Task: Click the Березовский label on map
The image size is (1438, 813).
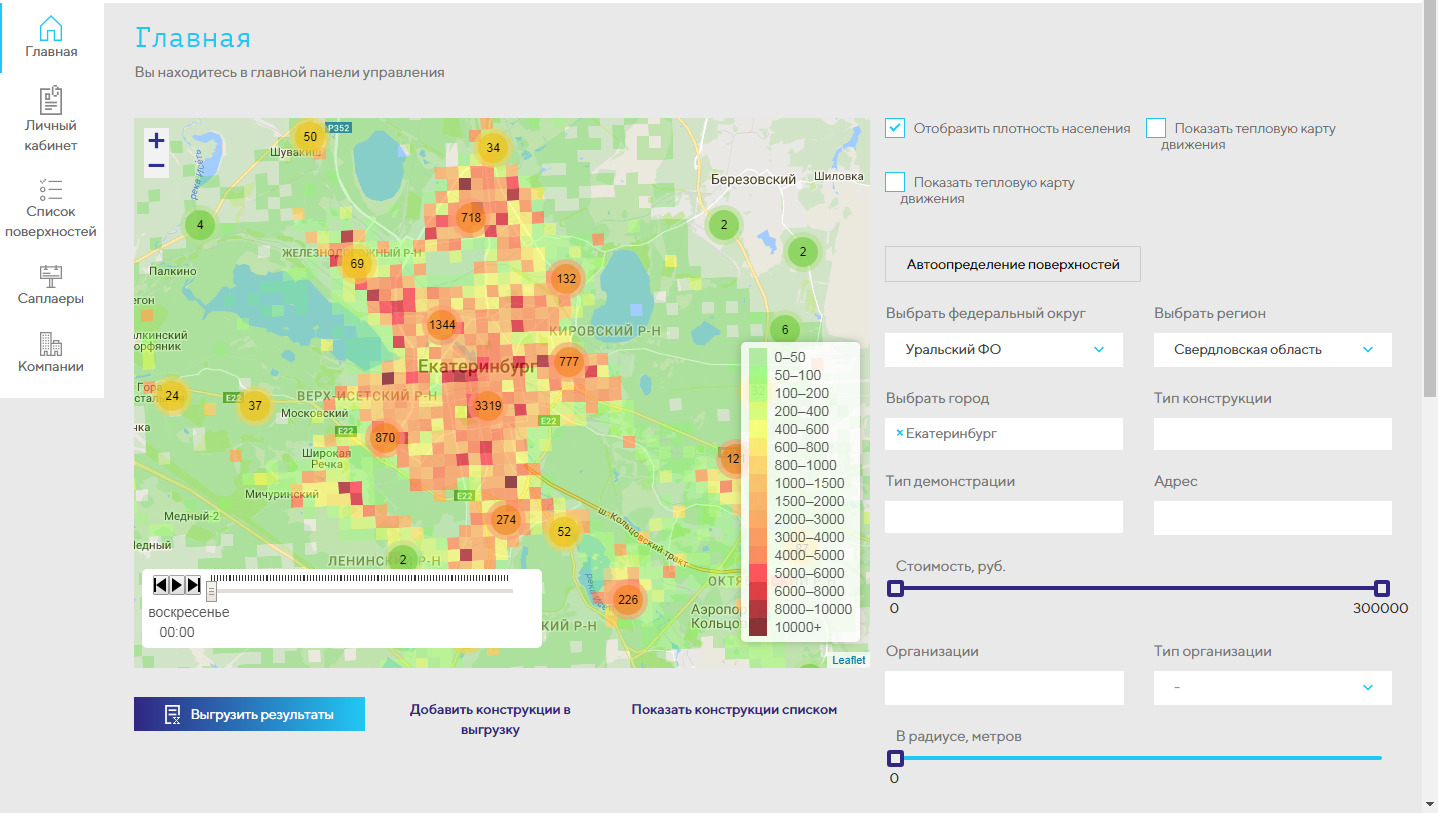Action: [753, 180]
